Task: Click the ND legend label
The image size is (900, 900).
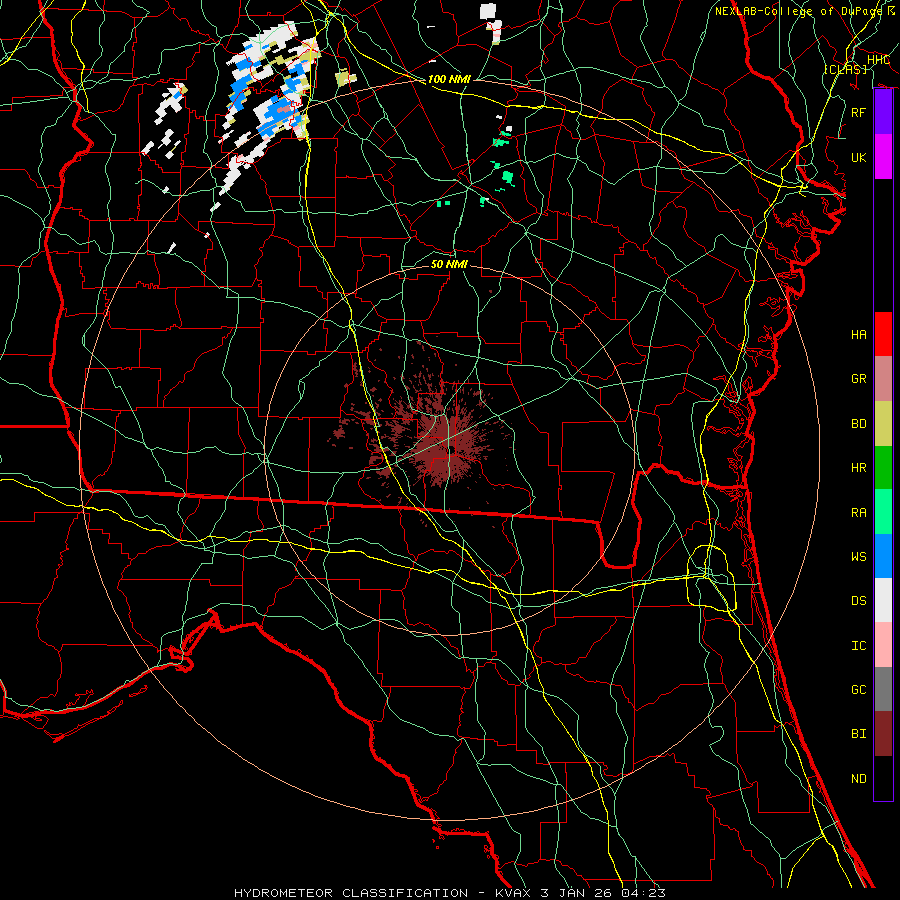Action: pyautogui.click(x=858, y=779)
